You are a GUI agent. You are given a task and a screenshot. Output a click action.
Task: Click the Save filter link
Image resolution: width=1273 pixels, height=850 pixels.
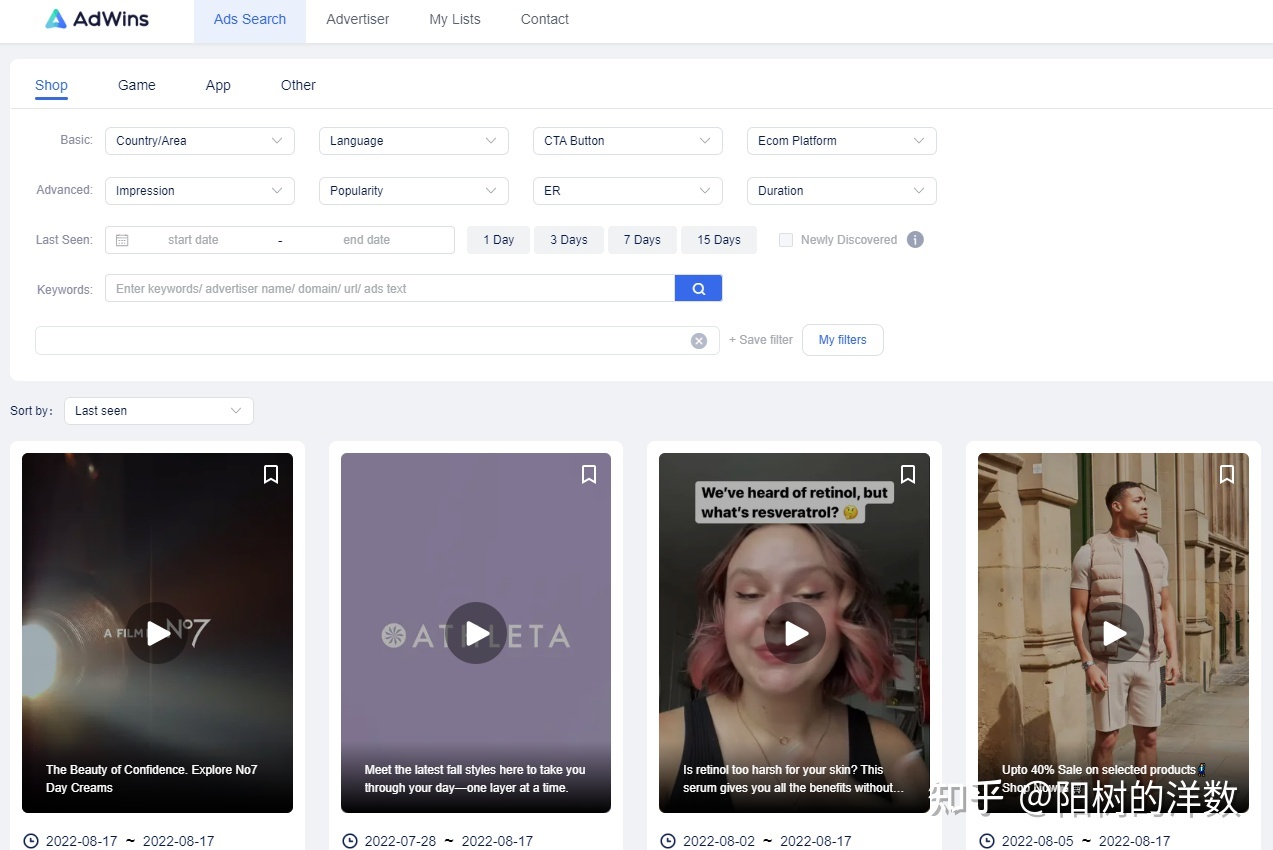coord(761,340)
